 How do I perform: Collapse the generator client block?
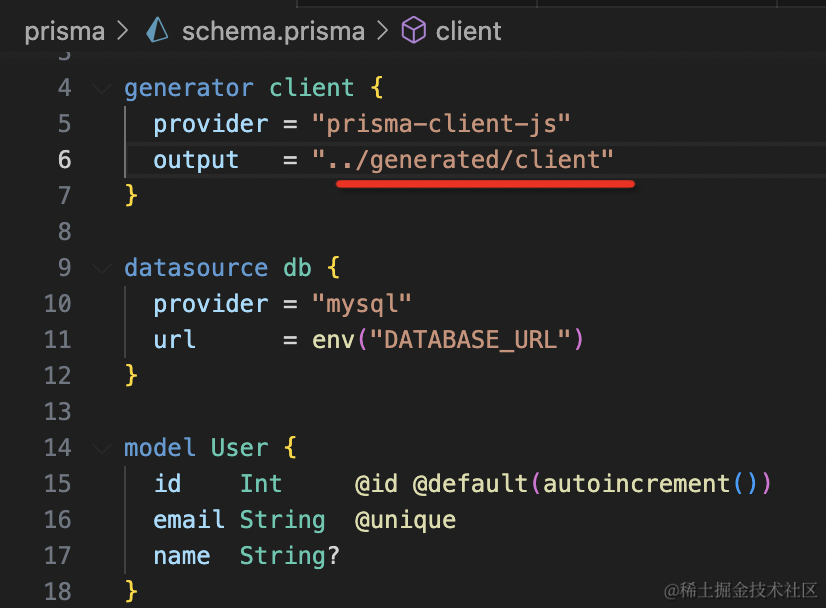coord(101,88)
